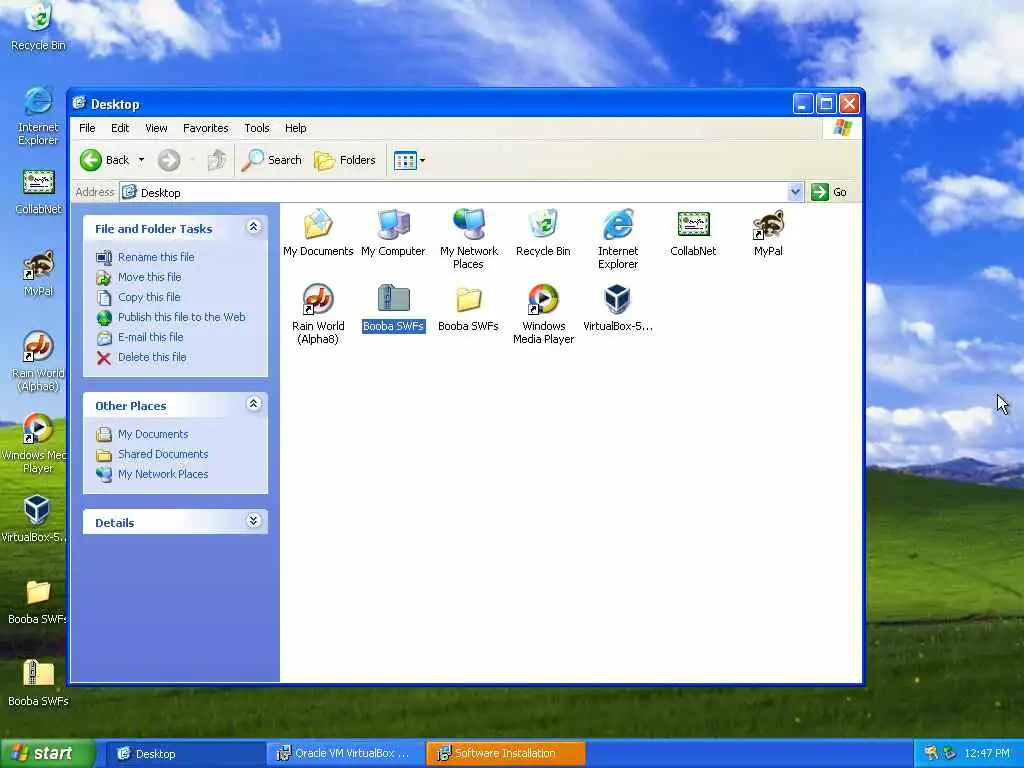Collapse the File and Folder Tasks panel
The height and width of the screenshot is (768, 1024).
[253, 227]
